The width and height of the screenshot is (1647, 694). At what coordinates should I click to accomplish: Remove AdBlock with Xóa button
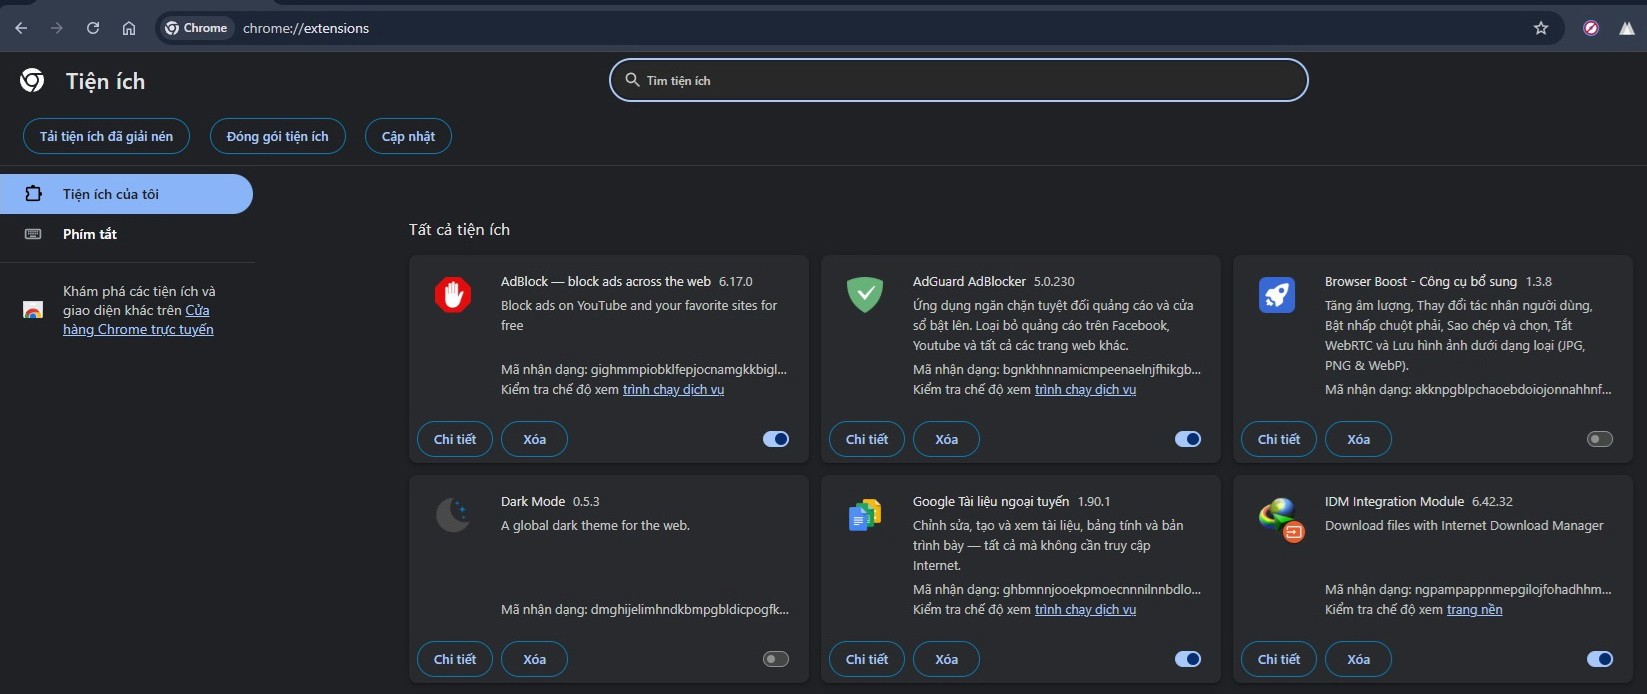click(x=534, y=439)
